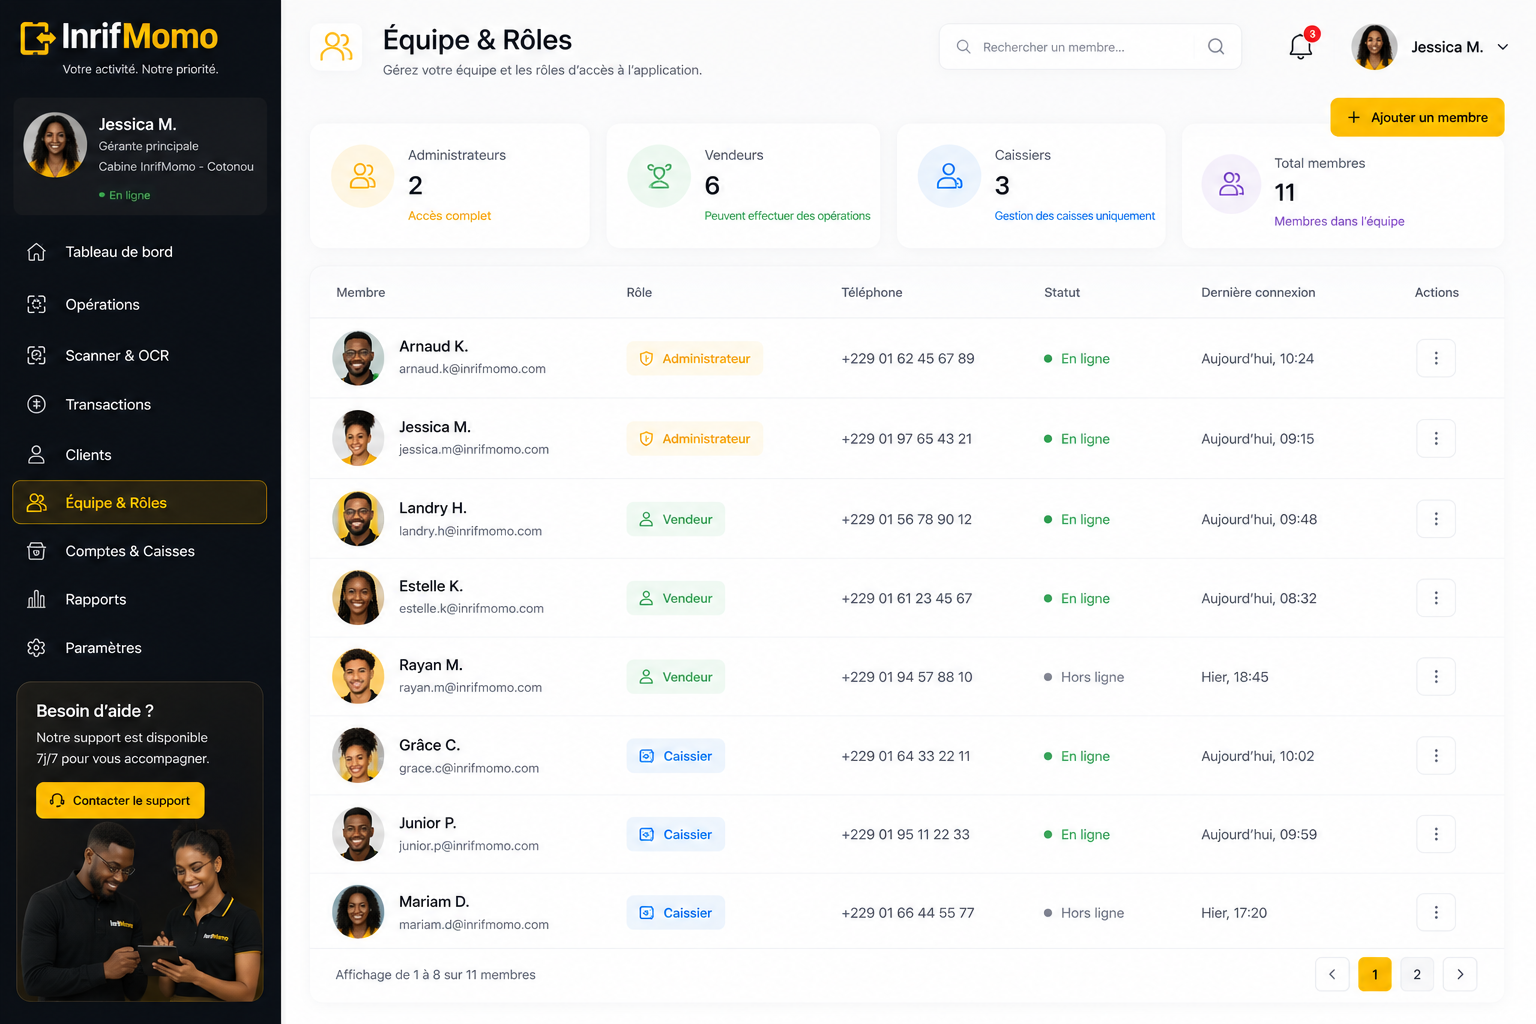Screen dimensions: 1536x1024
Task: Open the notifications bell
Action: point(1300,46)
